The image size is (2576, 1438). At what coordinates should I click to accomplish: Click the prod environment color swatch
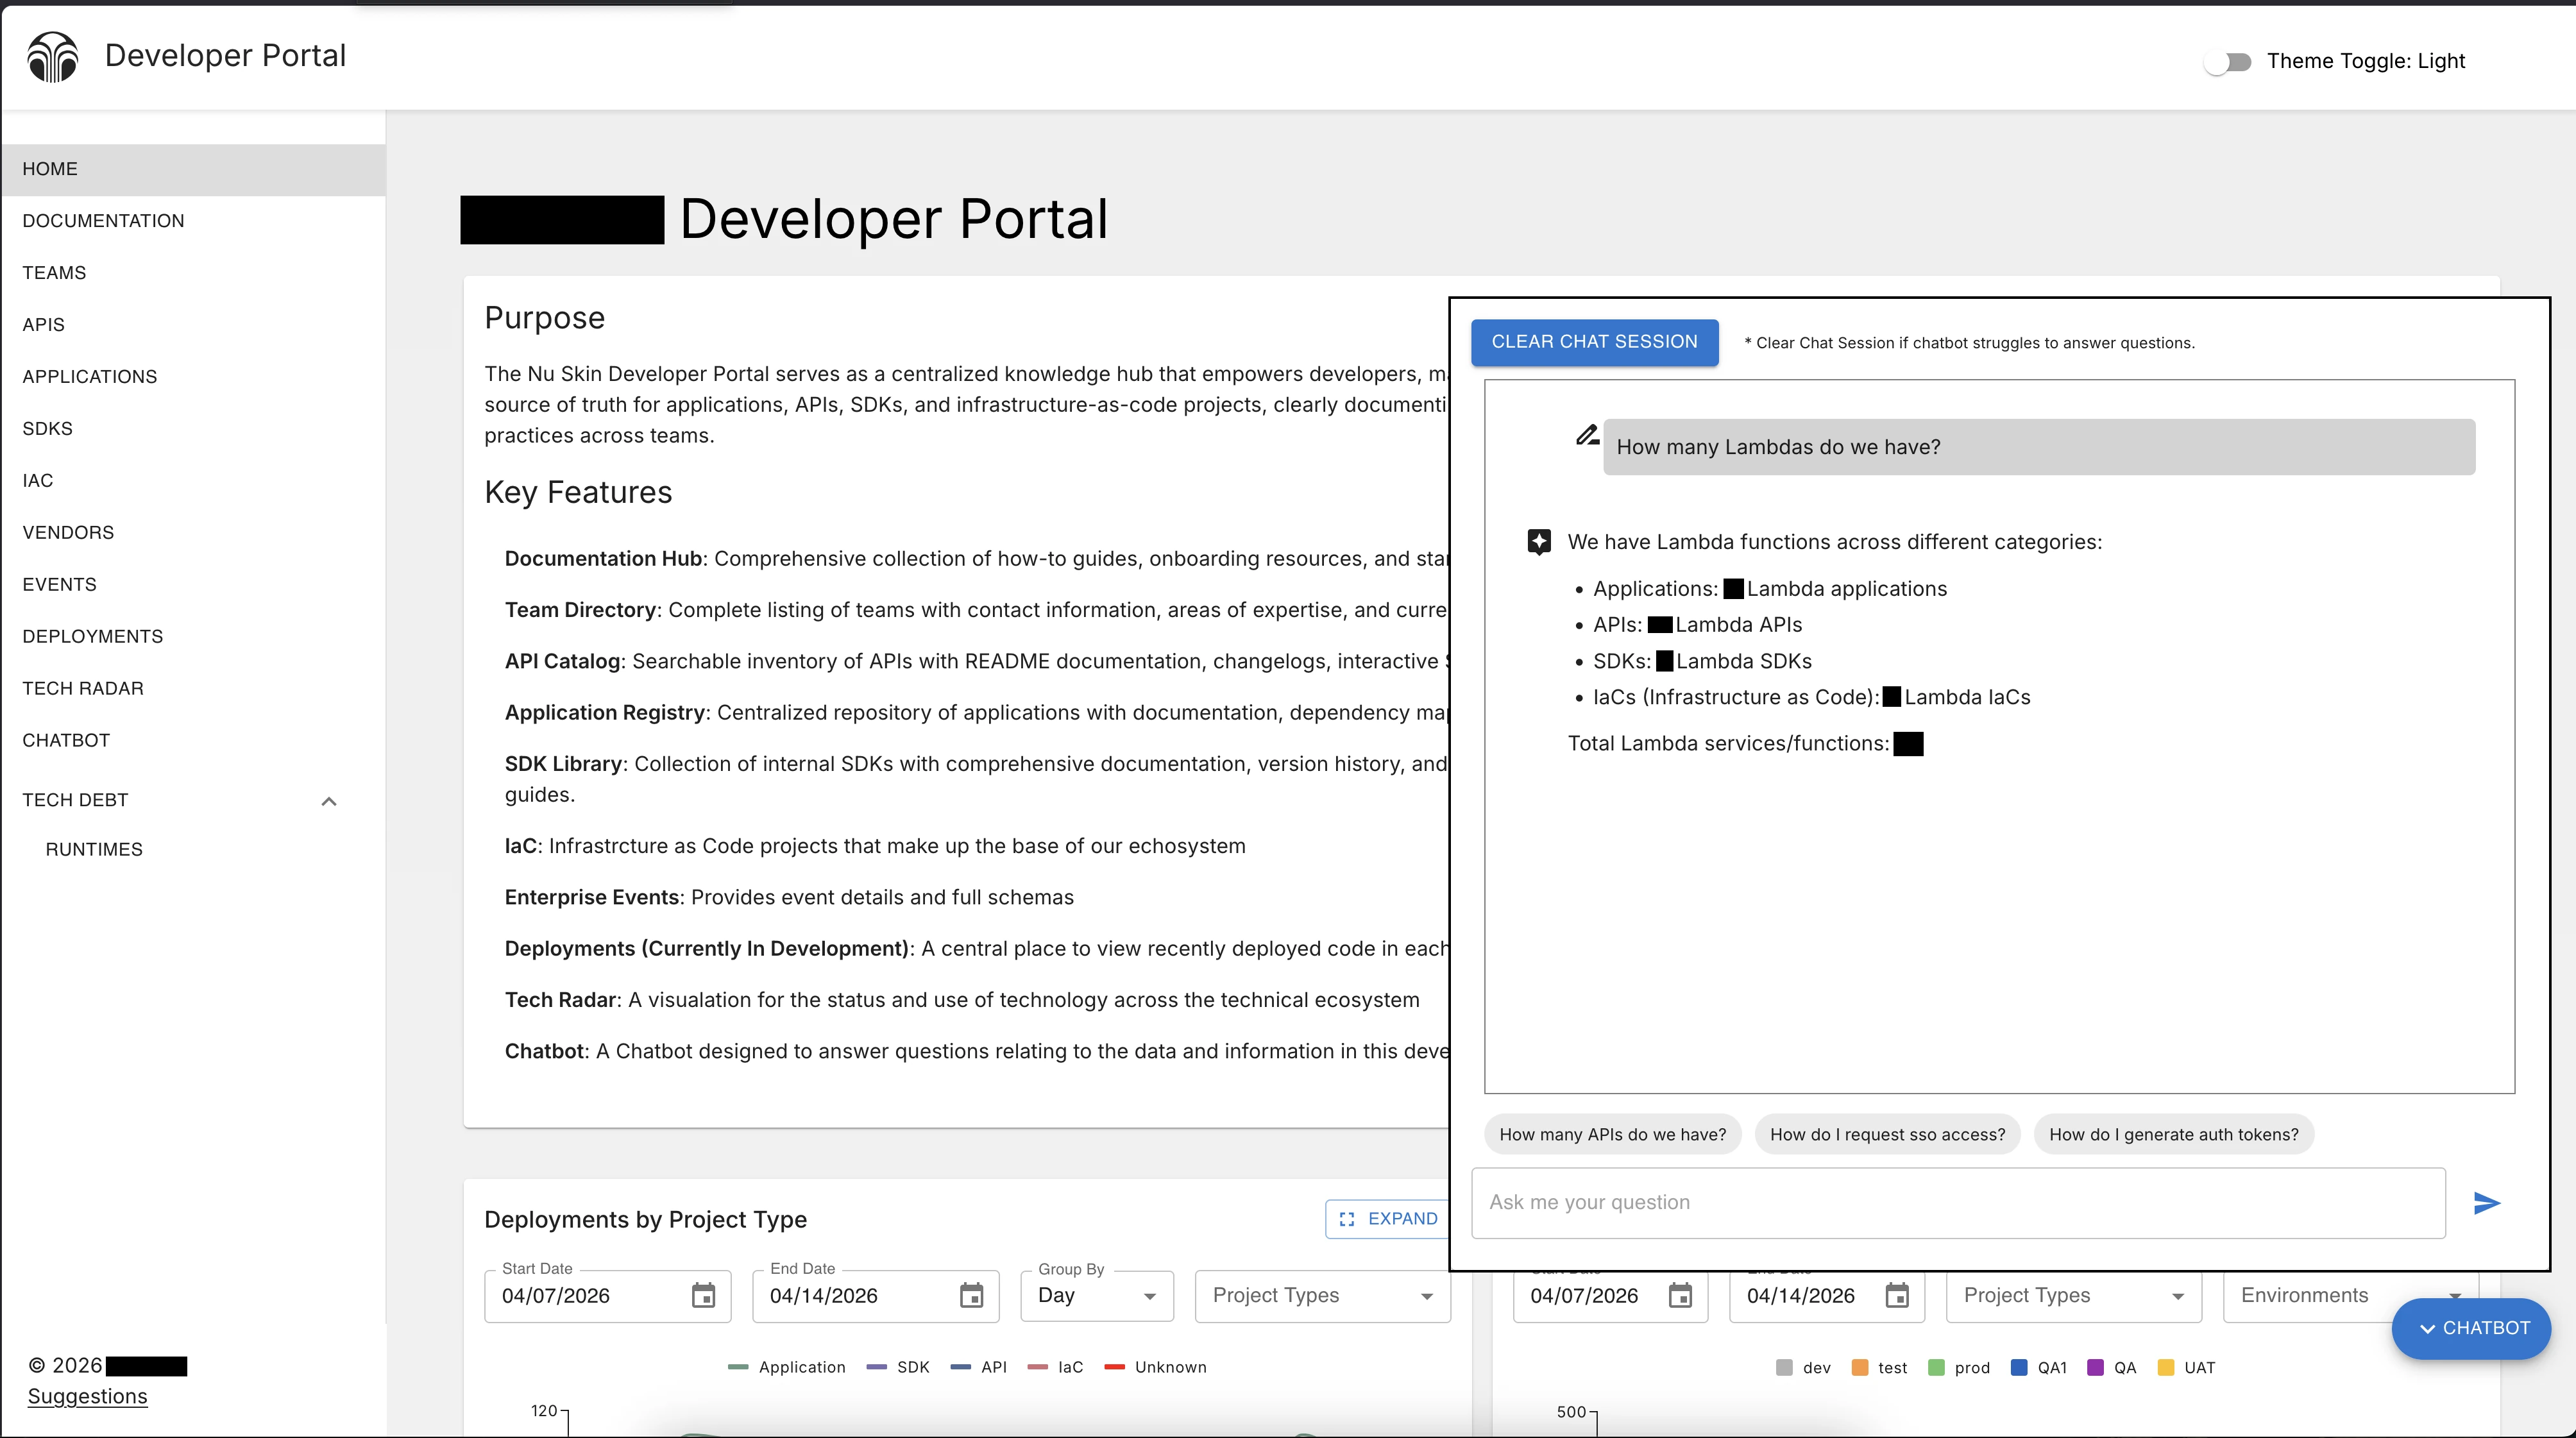pyautogui.click(x=1937, y=1367)
